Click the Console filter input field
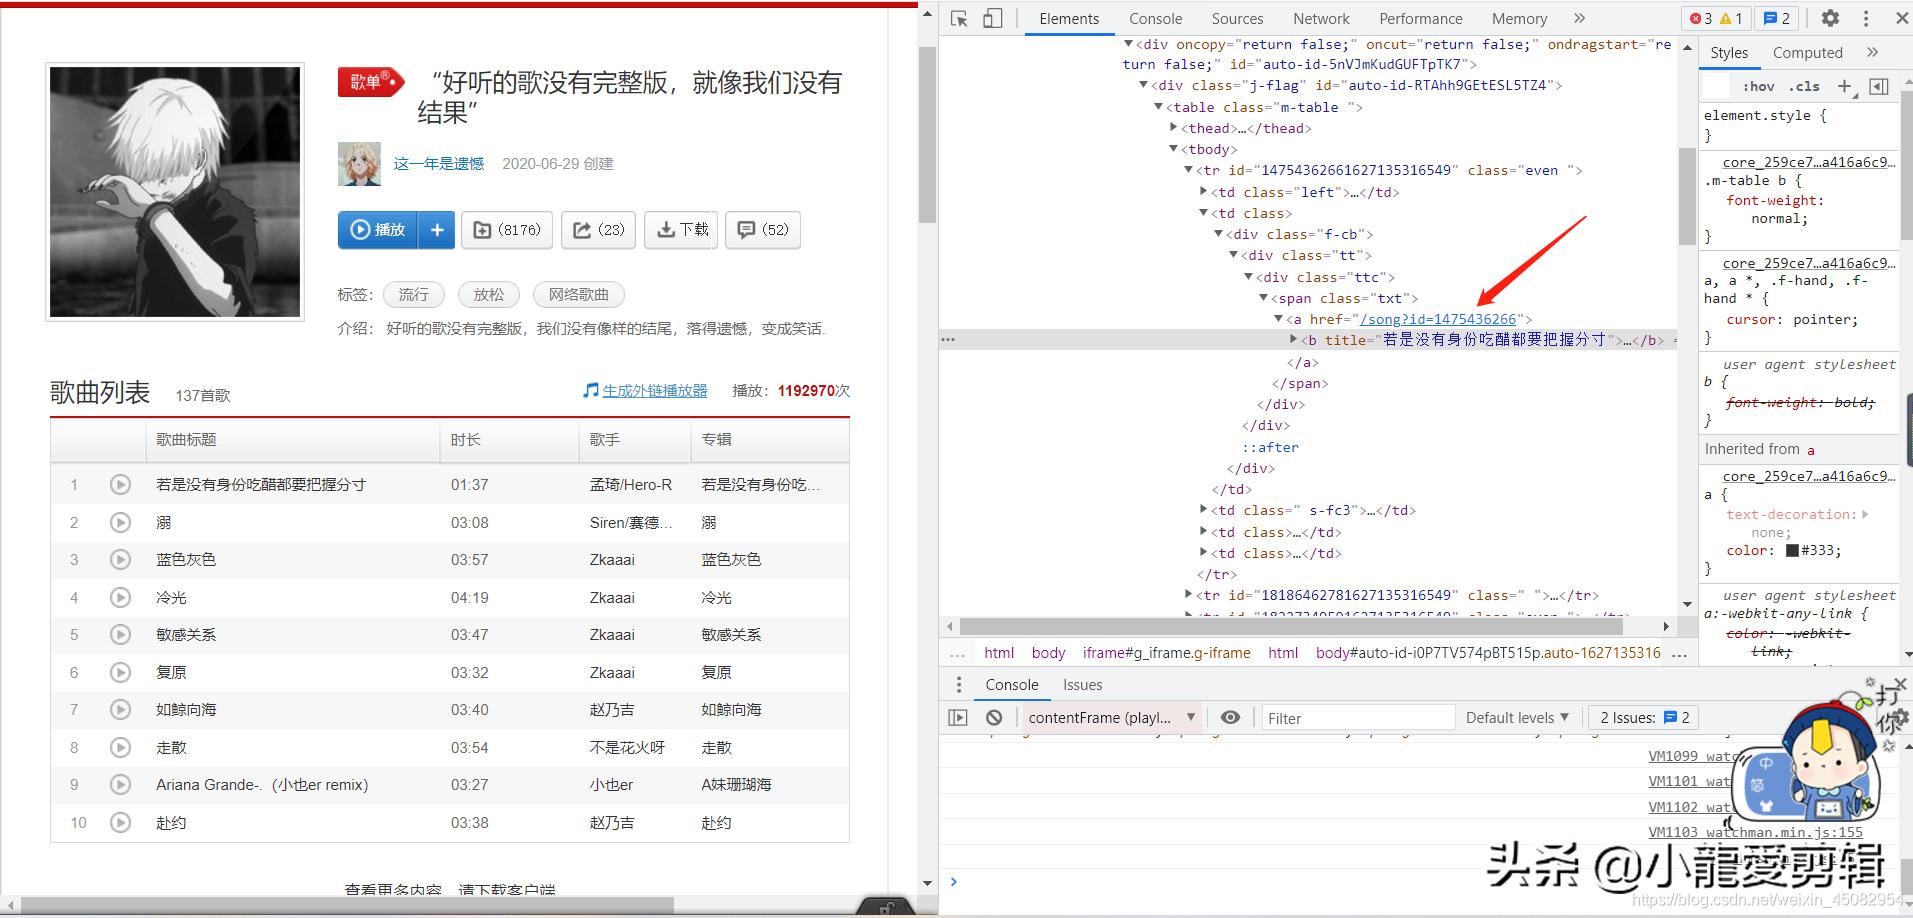This screenshot has height=918, width=1913. pos(1358,717)
